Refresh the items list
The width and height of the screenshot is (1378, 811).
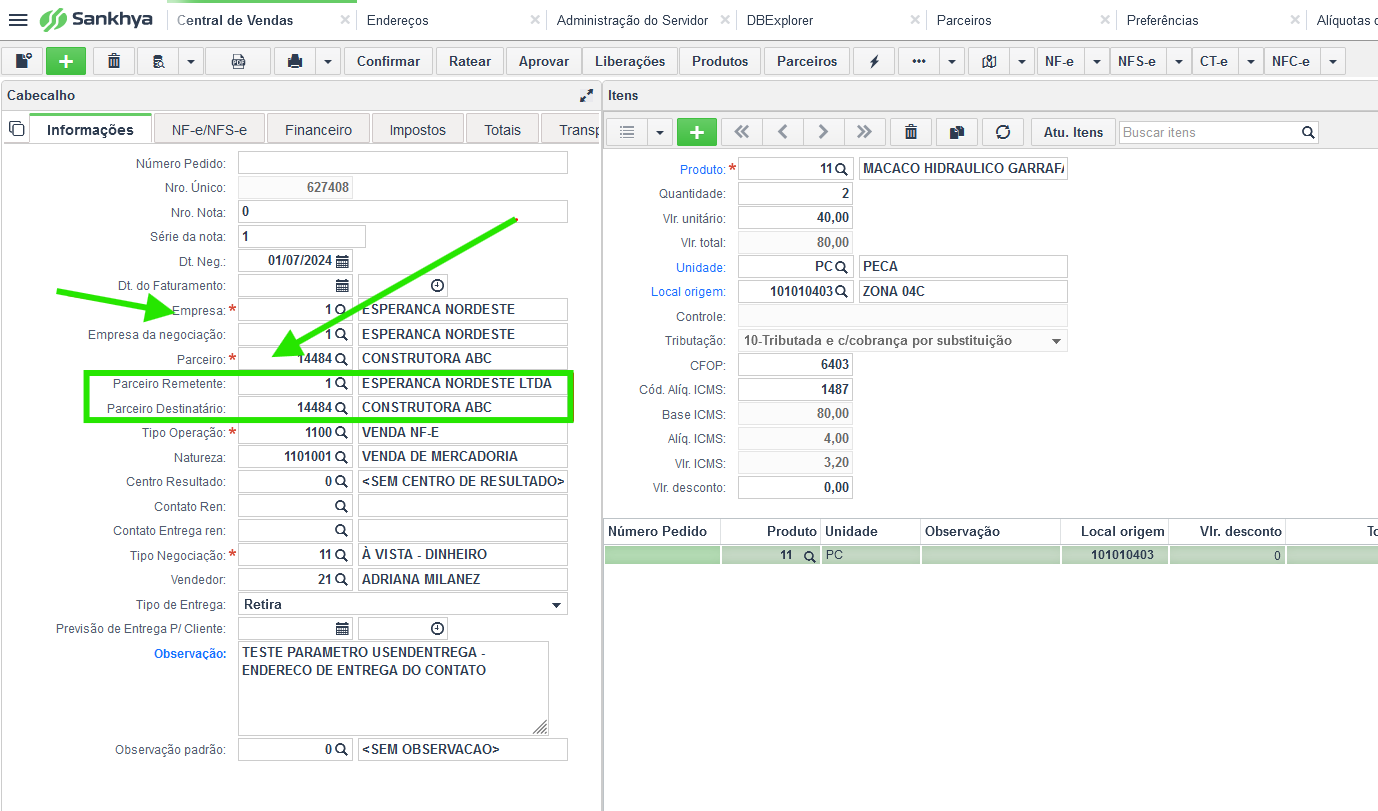(x=1003, y=132)
